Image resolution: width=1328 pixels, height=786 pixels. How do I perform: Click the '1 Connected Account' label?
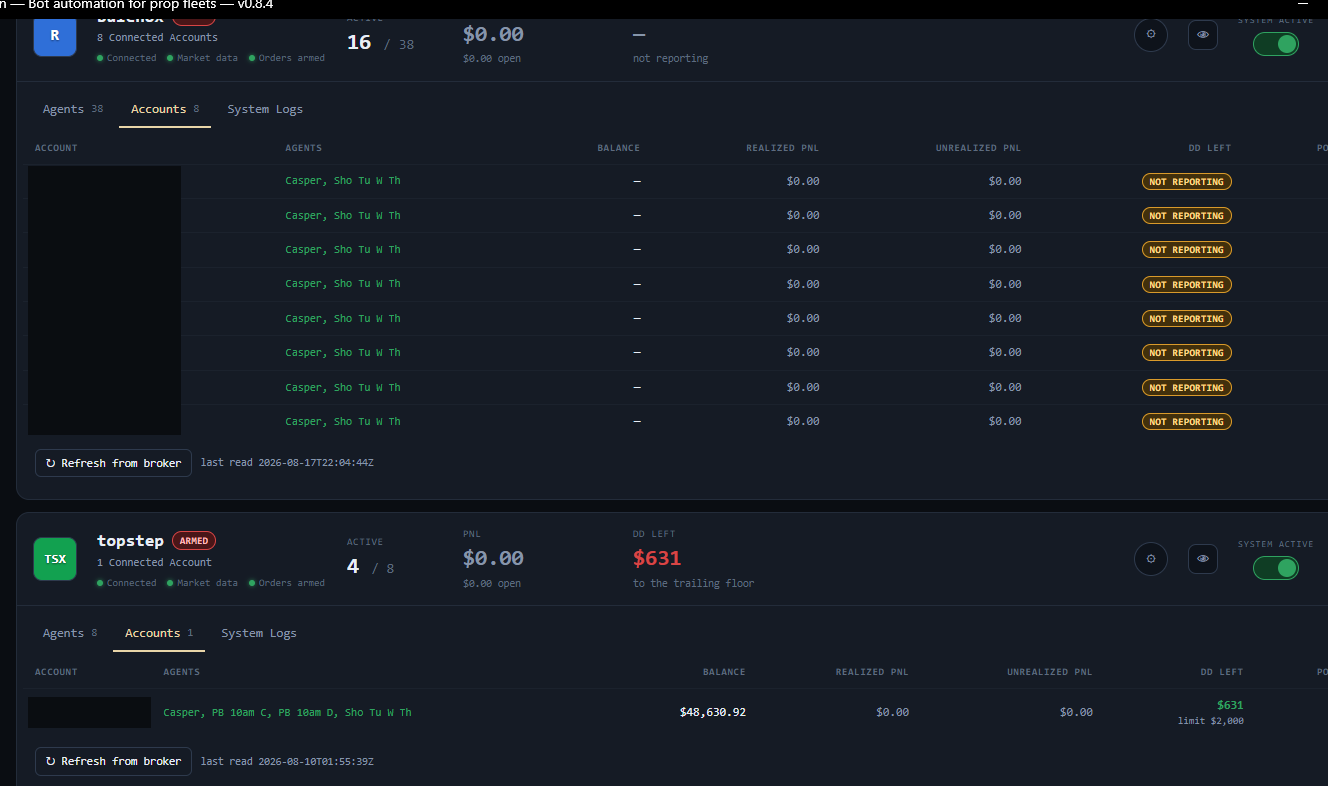tap(154, 562)
